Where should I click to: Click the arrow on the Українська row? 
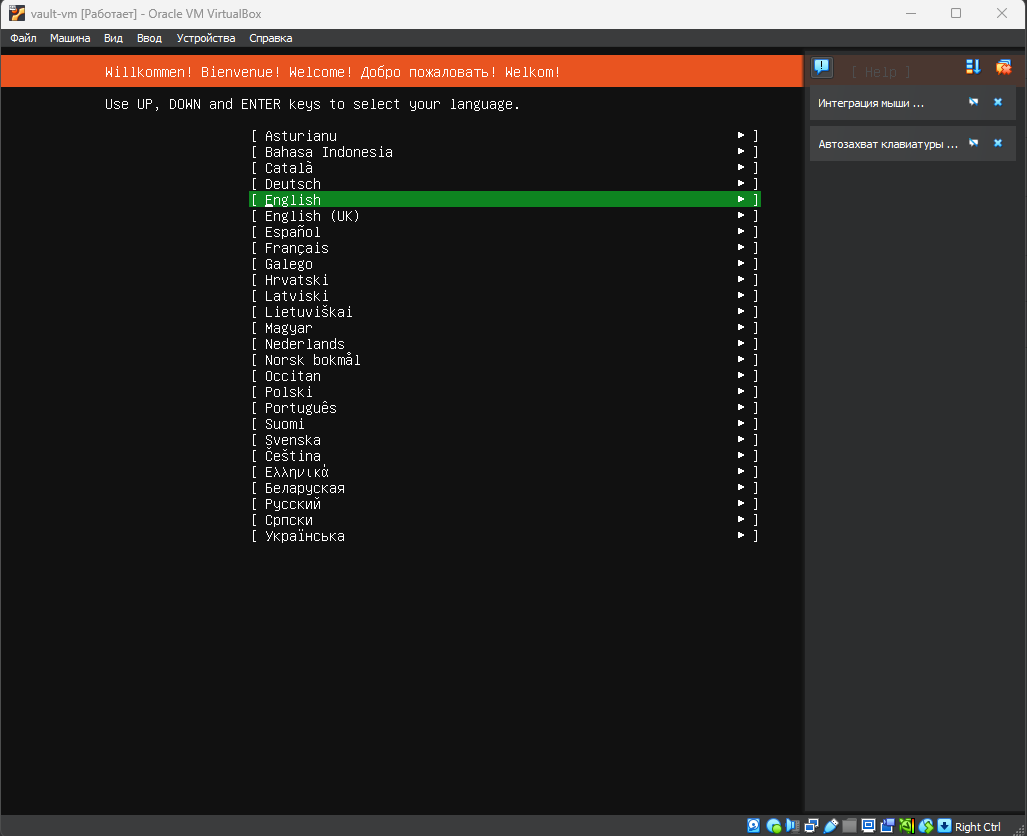pos(741,535)
